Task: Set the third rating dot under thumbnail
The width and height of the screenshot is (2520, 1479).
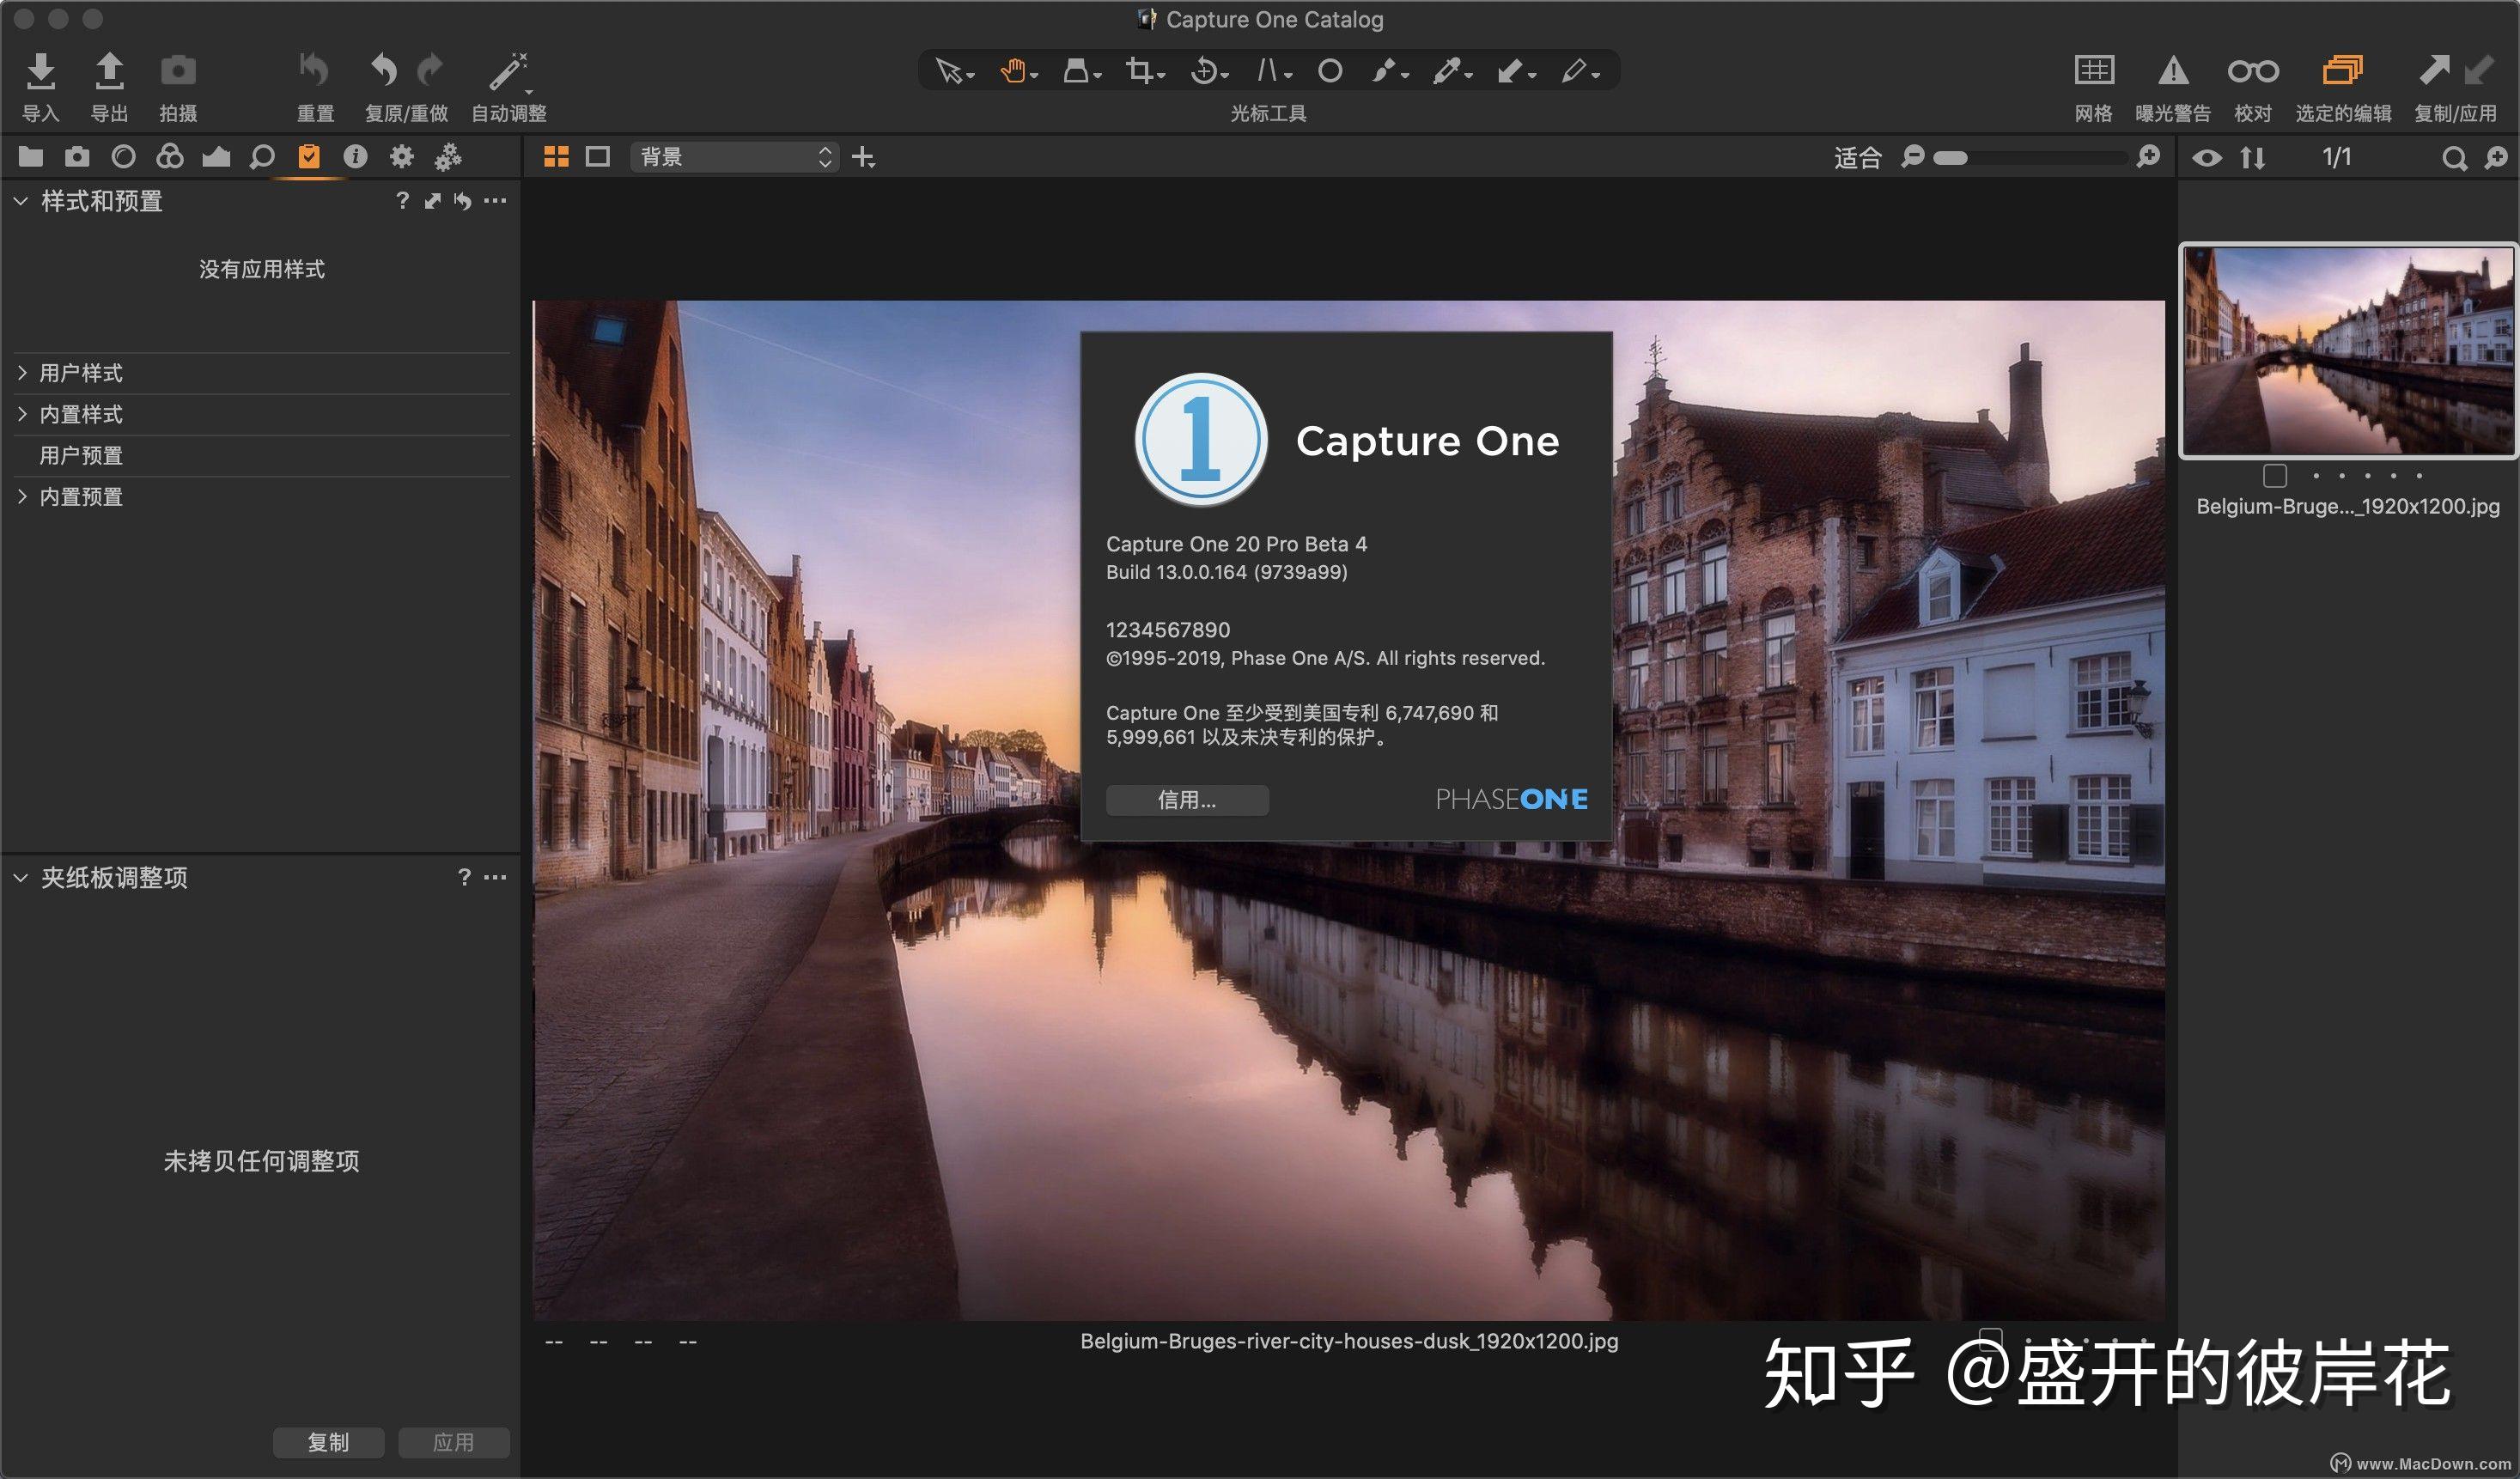Action: [x=2367, y=476]
